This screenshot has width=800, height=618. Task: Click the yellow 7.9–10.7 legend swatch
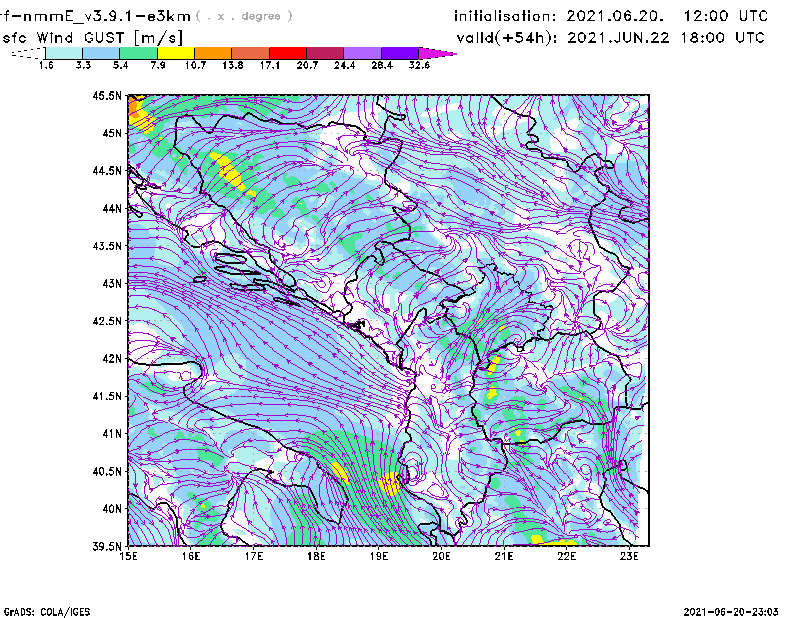176,53
